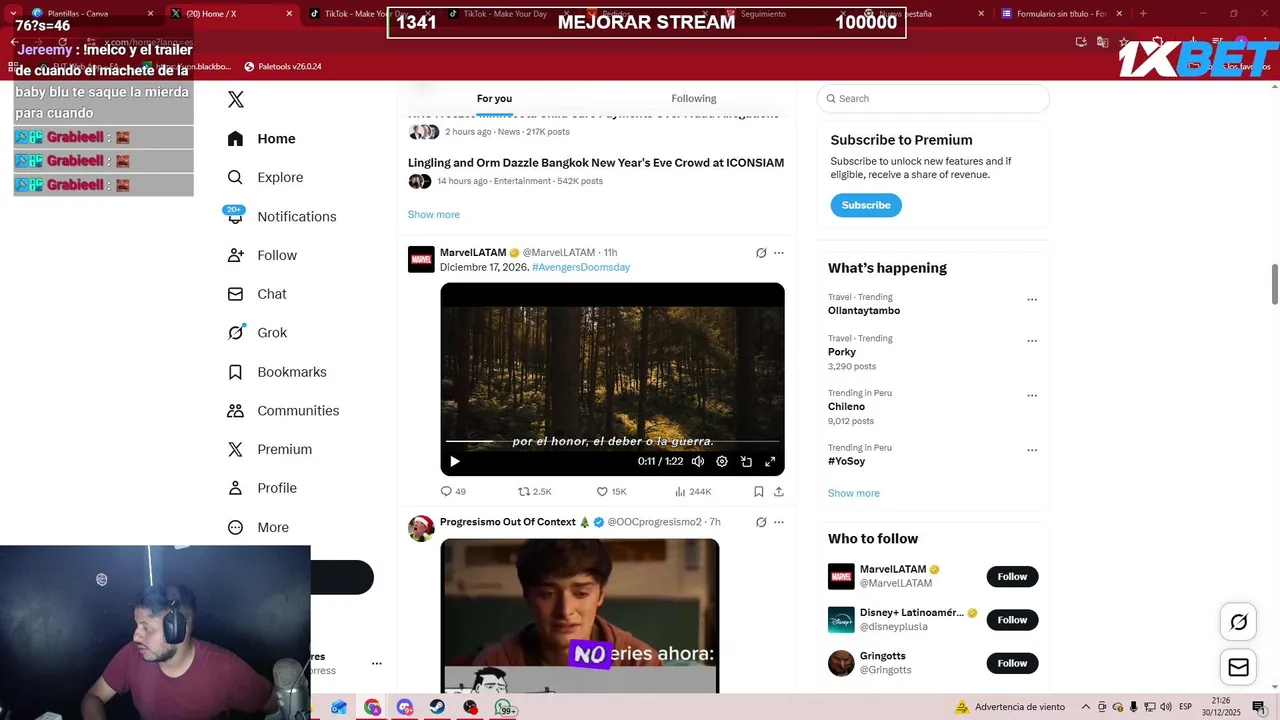Open Profile in sidebar

pos(261,488)
